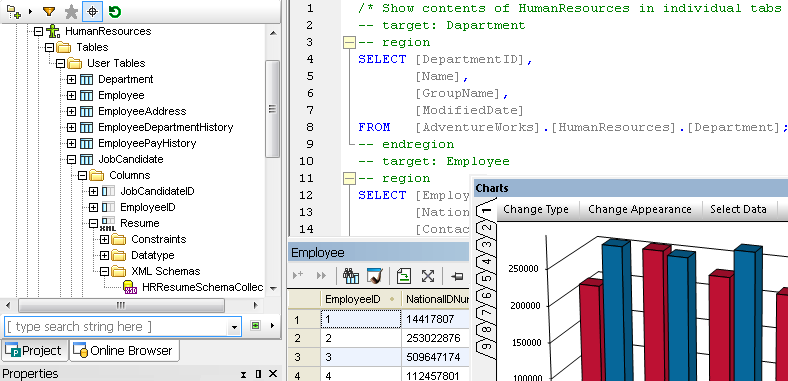Collapse the XML Schemas folder
The image size is (788, 381).
pyautogui.click(x=105, y=272)
